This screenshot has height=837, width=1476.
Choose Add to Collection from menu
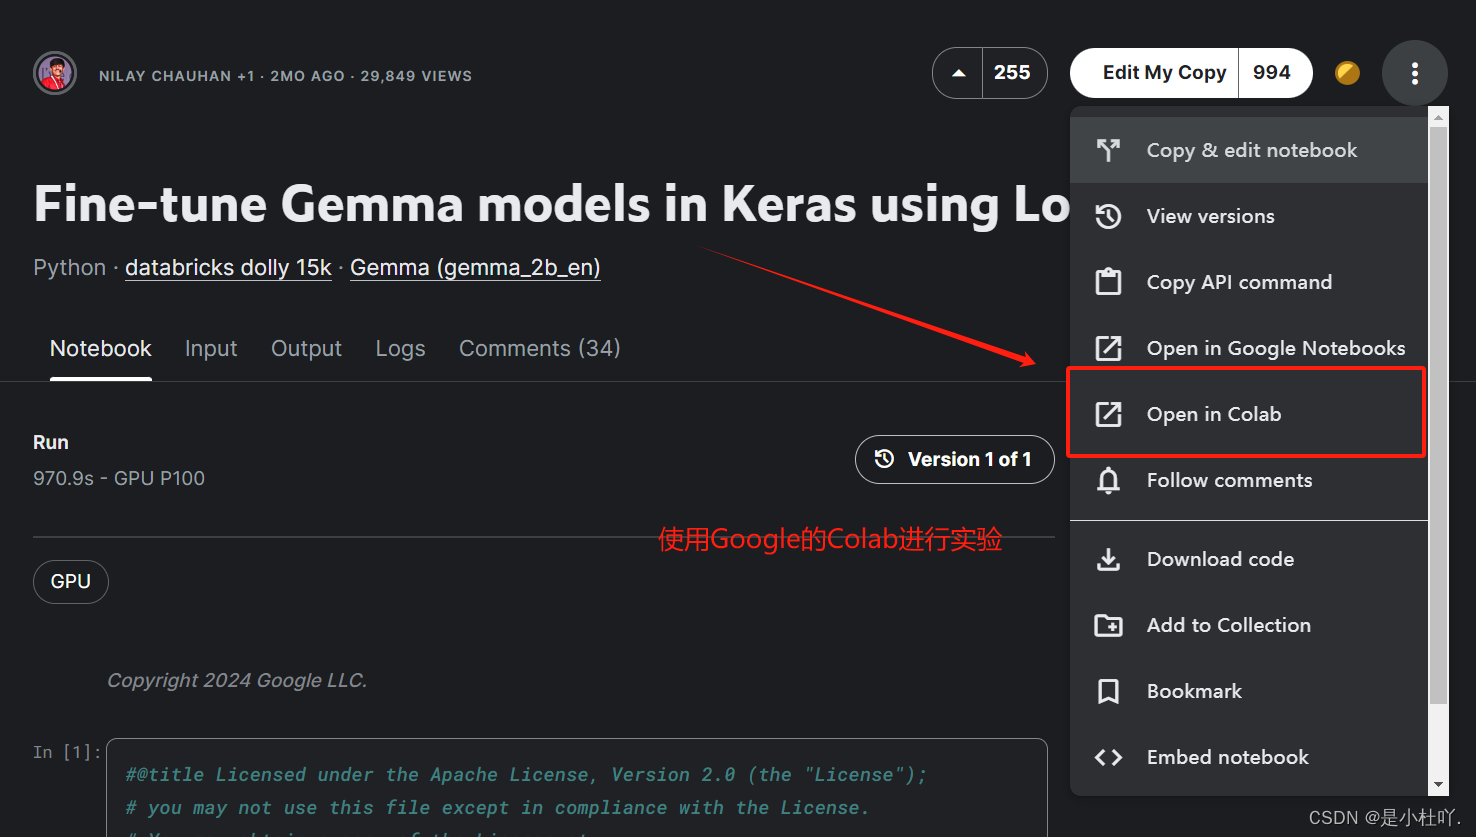point(1249,625)
